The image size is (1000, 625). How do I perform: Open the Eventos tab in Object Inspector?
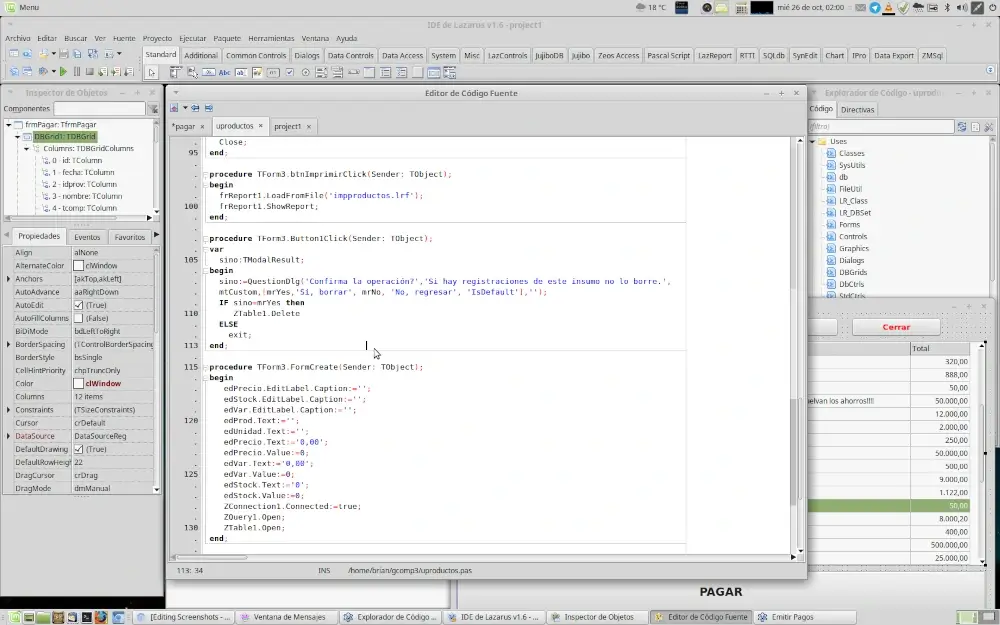coord(87,237)
